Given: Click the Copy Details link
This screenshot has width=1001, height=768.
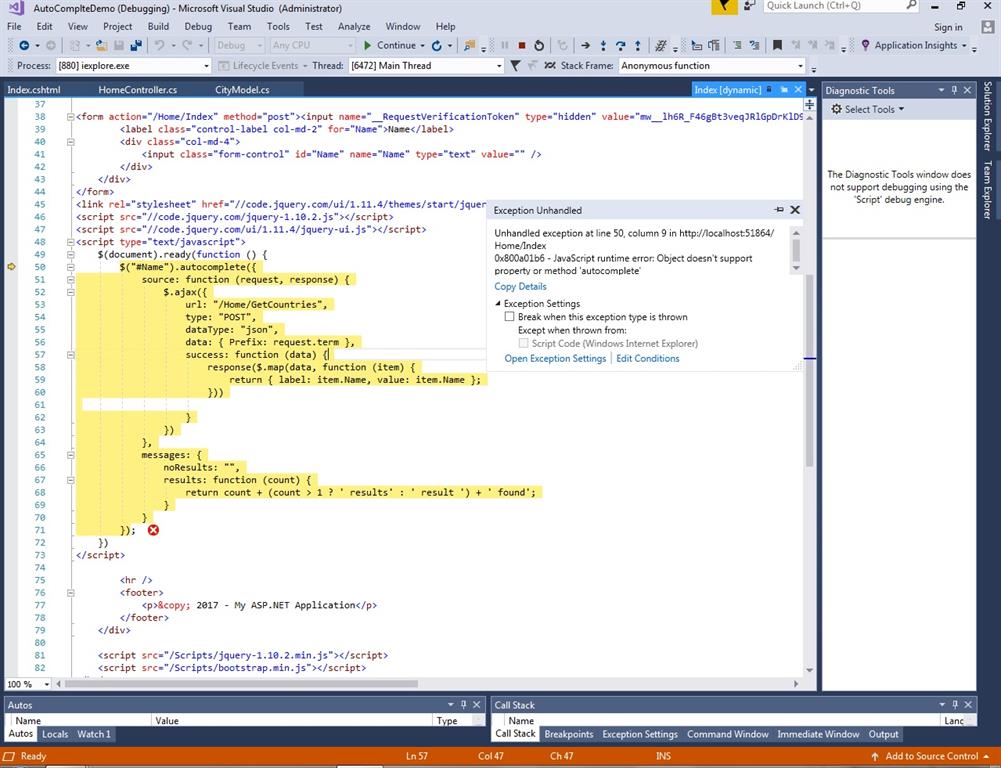Looking at the screenshot, I should [520, 286].
